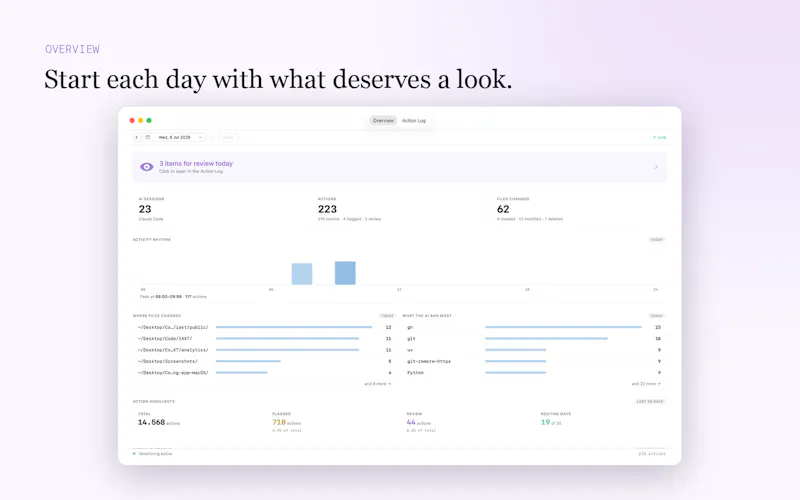This screenshot has width=800, height=500.
Task: Click the 'Claude Code' label under AI Sessions
Action: [x=151, y=219]
